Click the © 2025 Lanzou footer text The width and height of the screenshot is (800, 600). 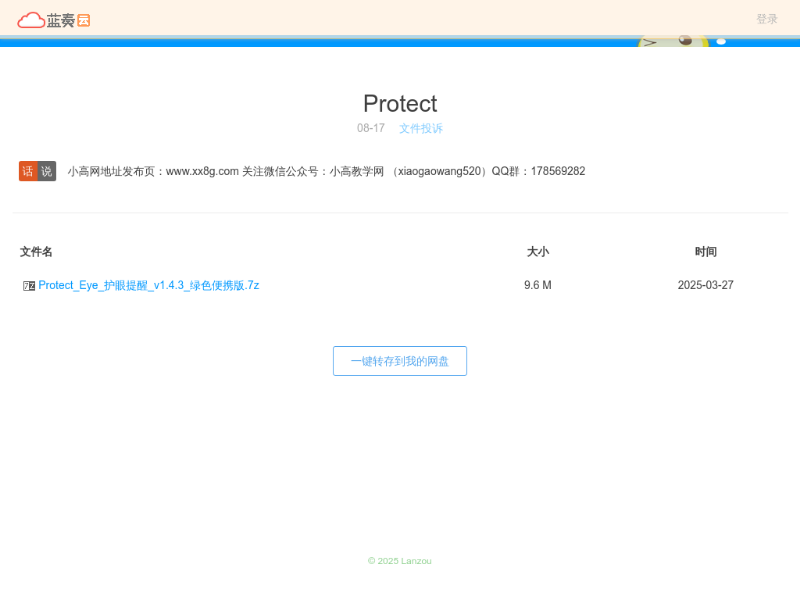[400, 561]
